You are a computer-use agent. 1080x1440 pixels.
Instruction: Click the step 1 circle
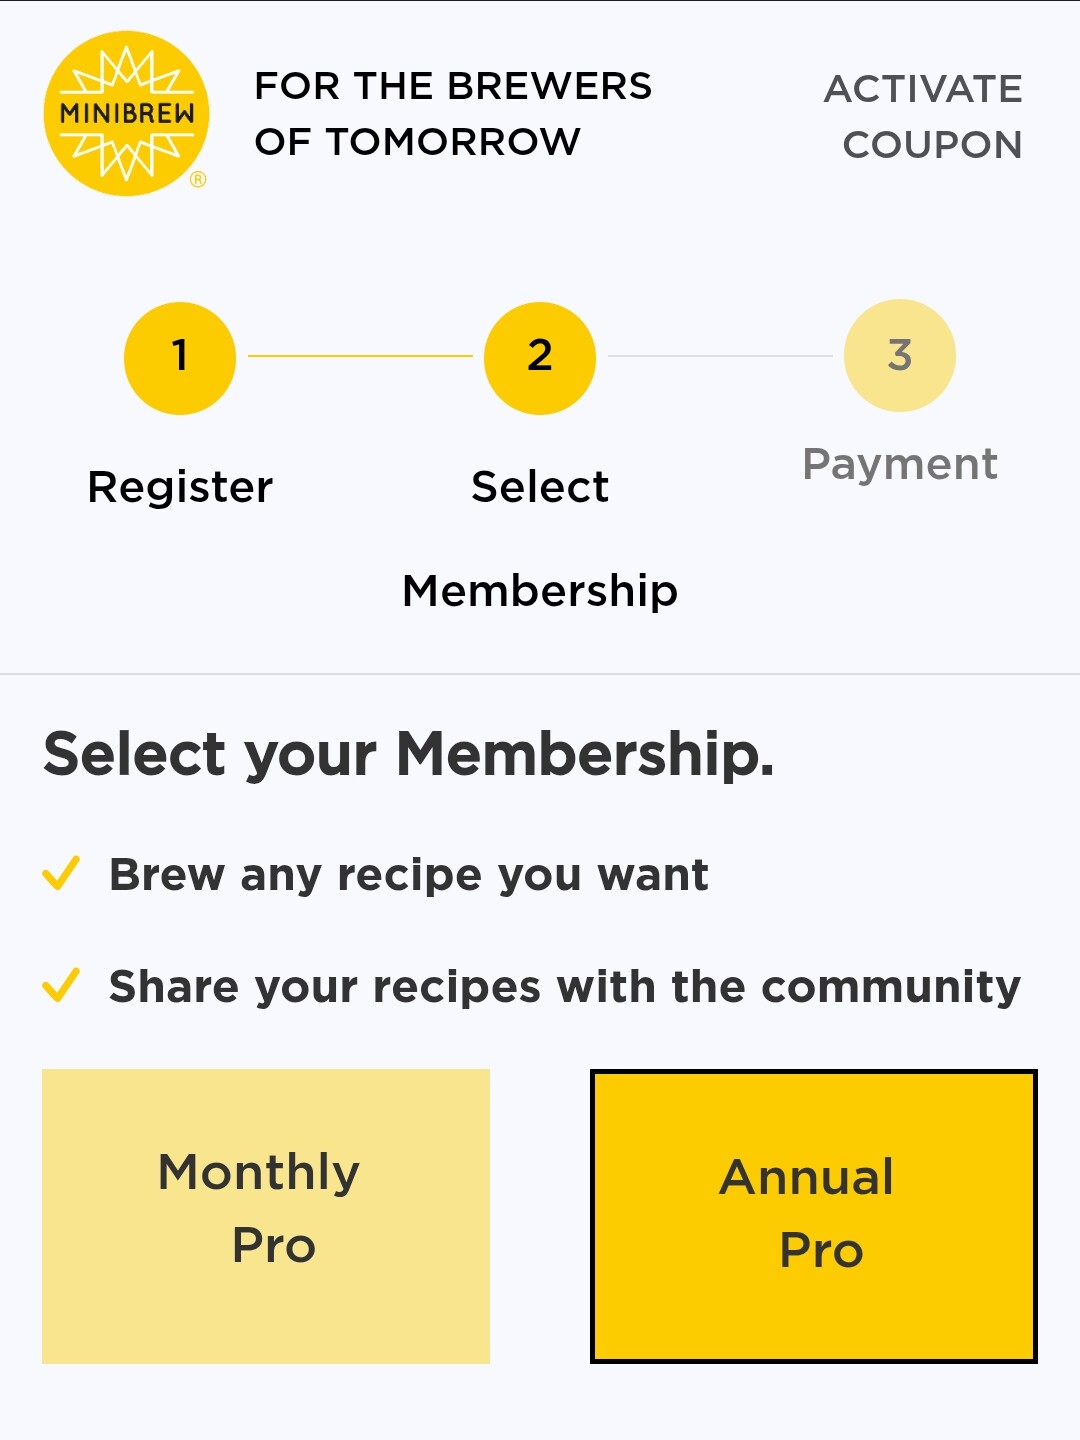[x=180, y=357]
